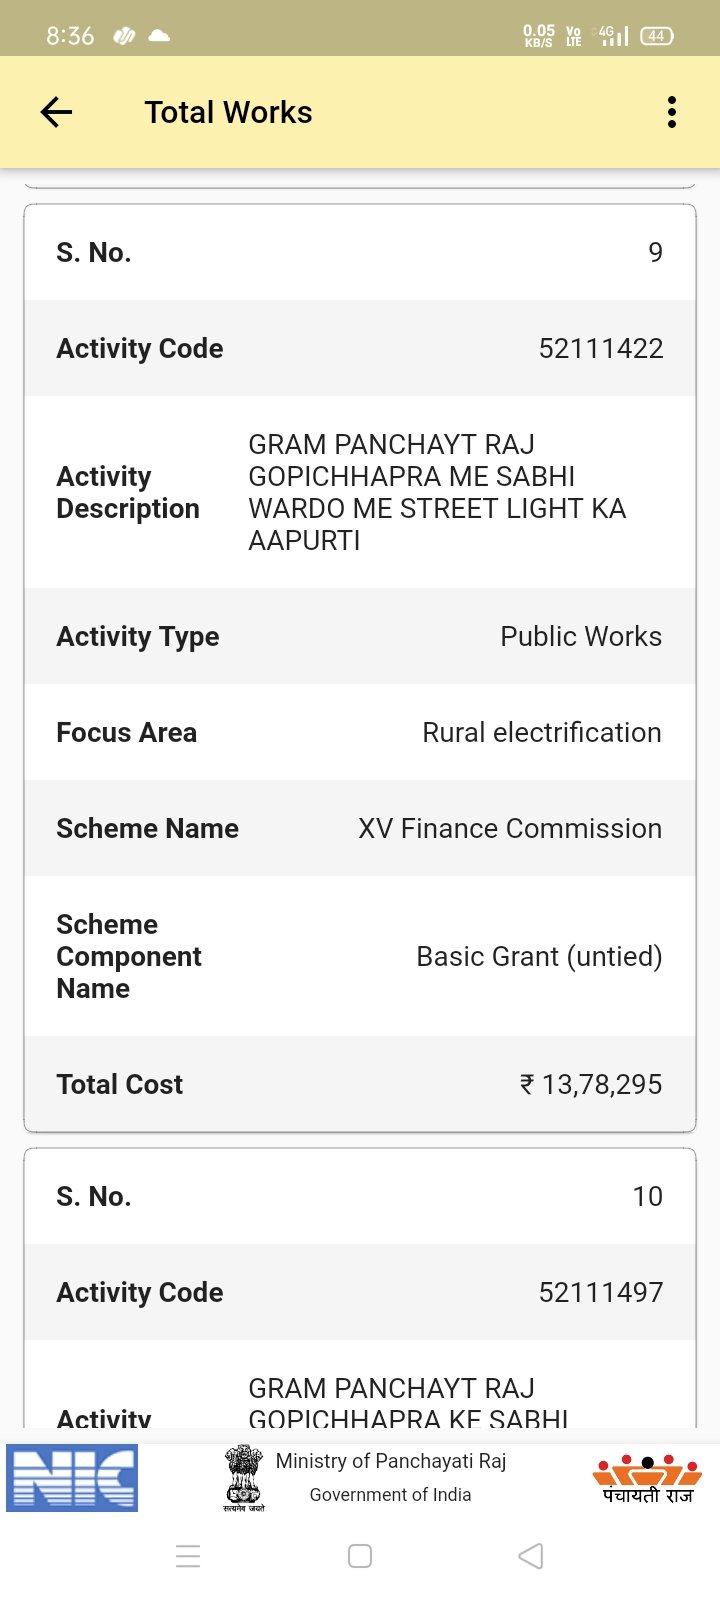Image resolution: width=720 pixels, height=1600 pixels.
Task: Open the three-dot overflow menu
Action: point(672,112)
